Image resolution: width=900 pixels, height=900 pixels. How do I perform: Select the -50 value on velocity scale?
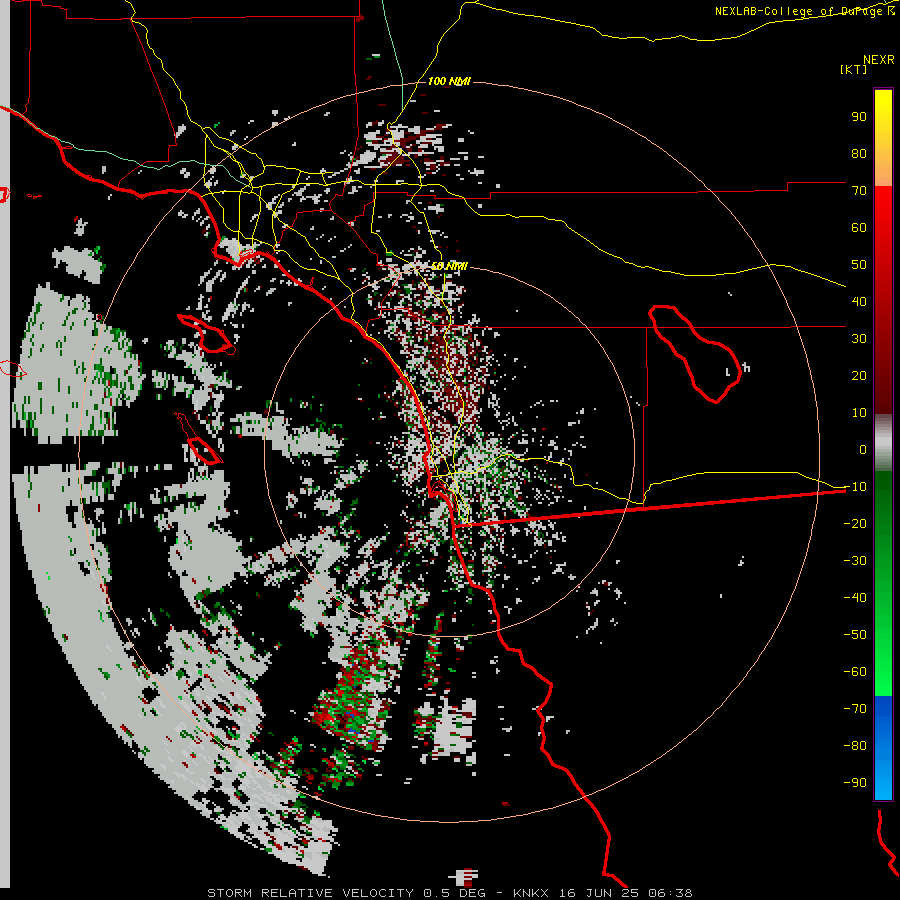[x=855, y=635]
